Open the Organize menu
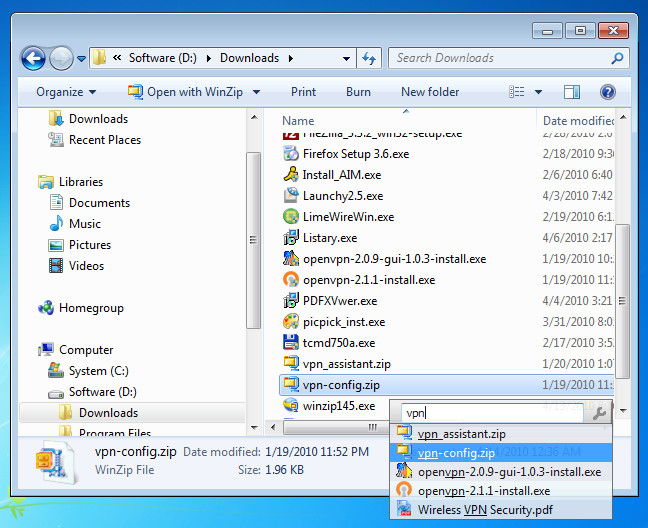 click(66, 92)
